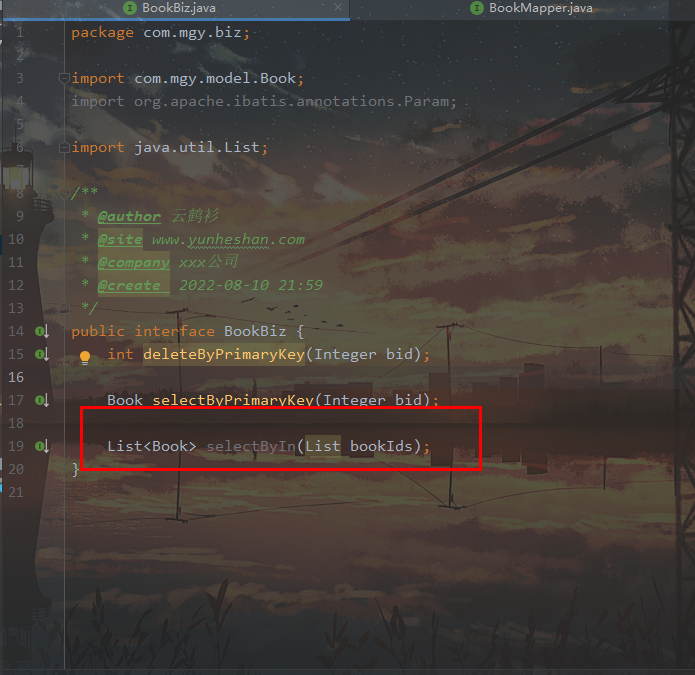Open the www.yunheshan.com link in the comment

tap(228, 240)
